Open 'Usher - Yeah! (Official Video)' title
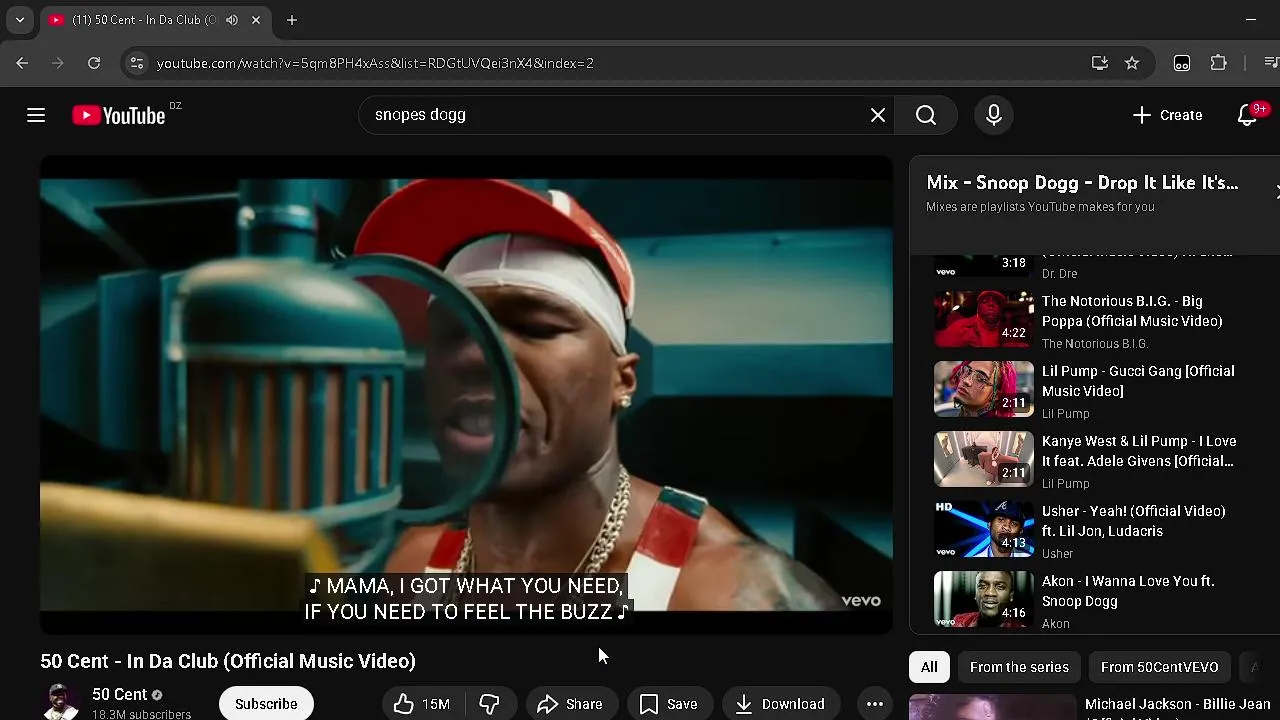Image resolution: width=1280 pixels, height=720 pixels. click(x=1134, y=521)
